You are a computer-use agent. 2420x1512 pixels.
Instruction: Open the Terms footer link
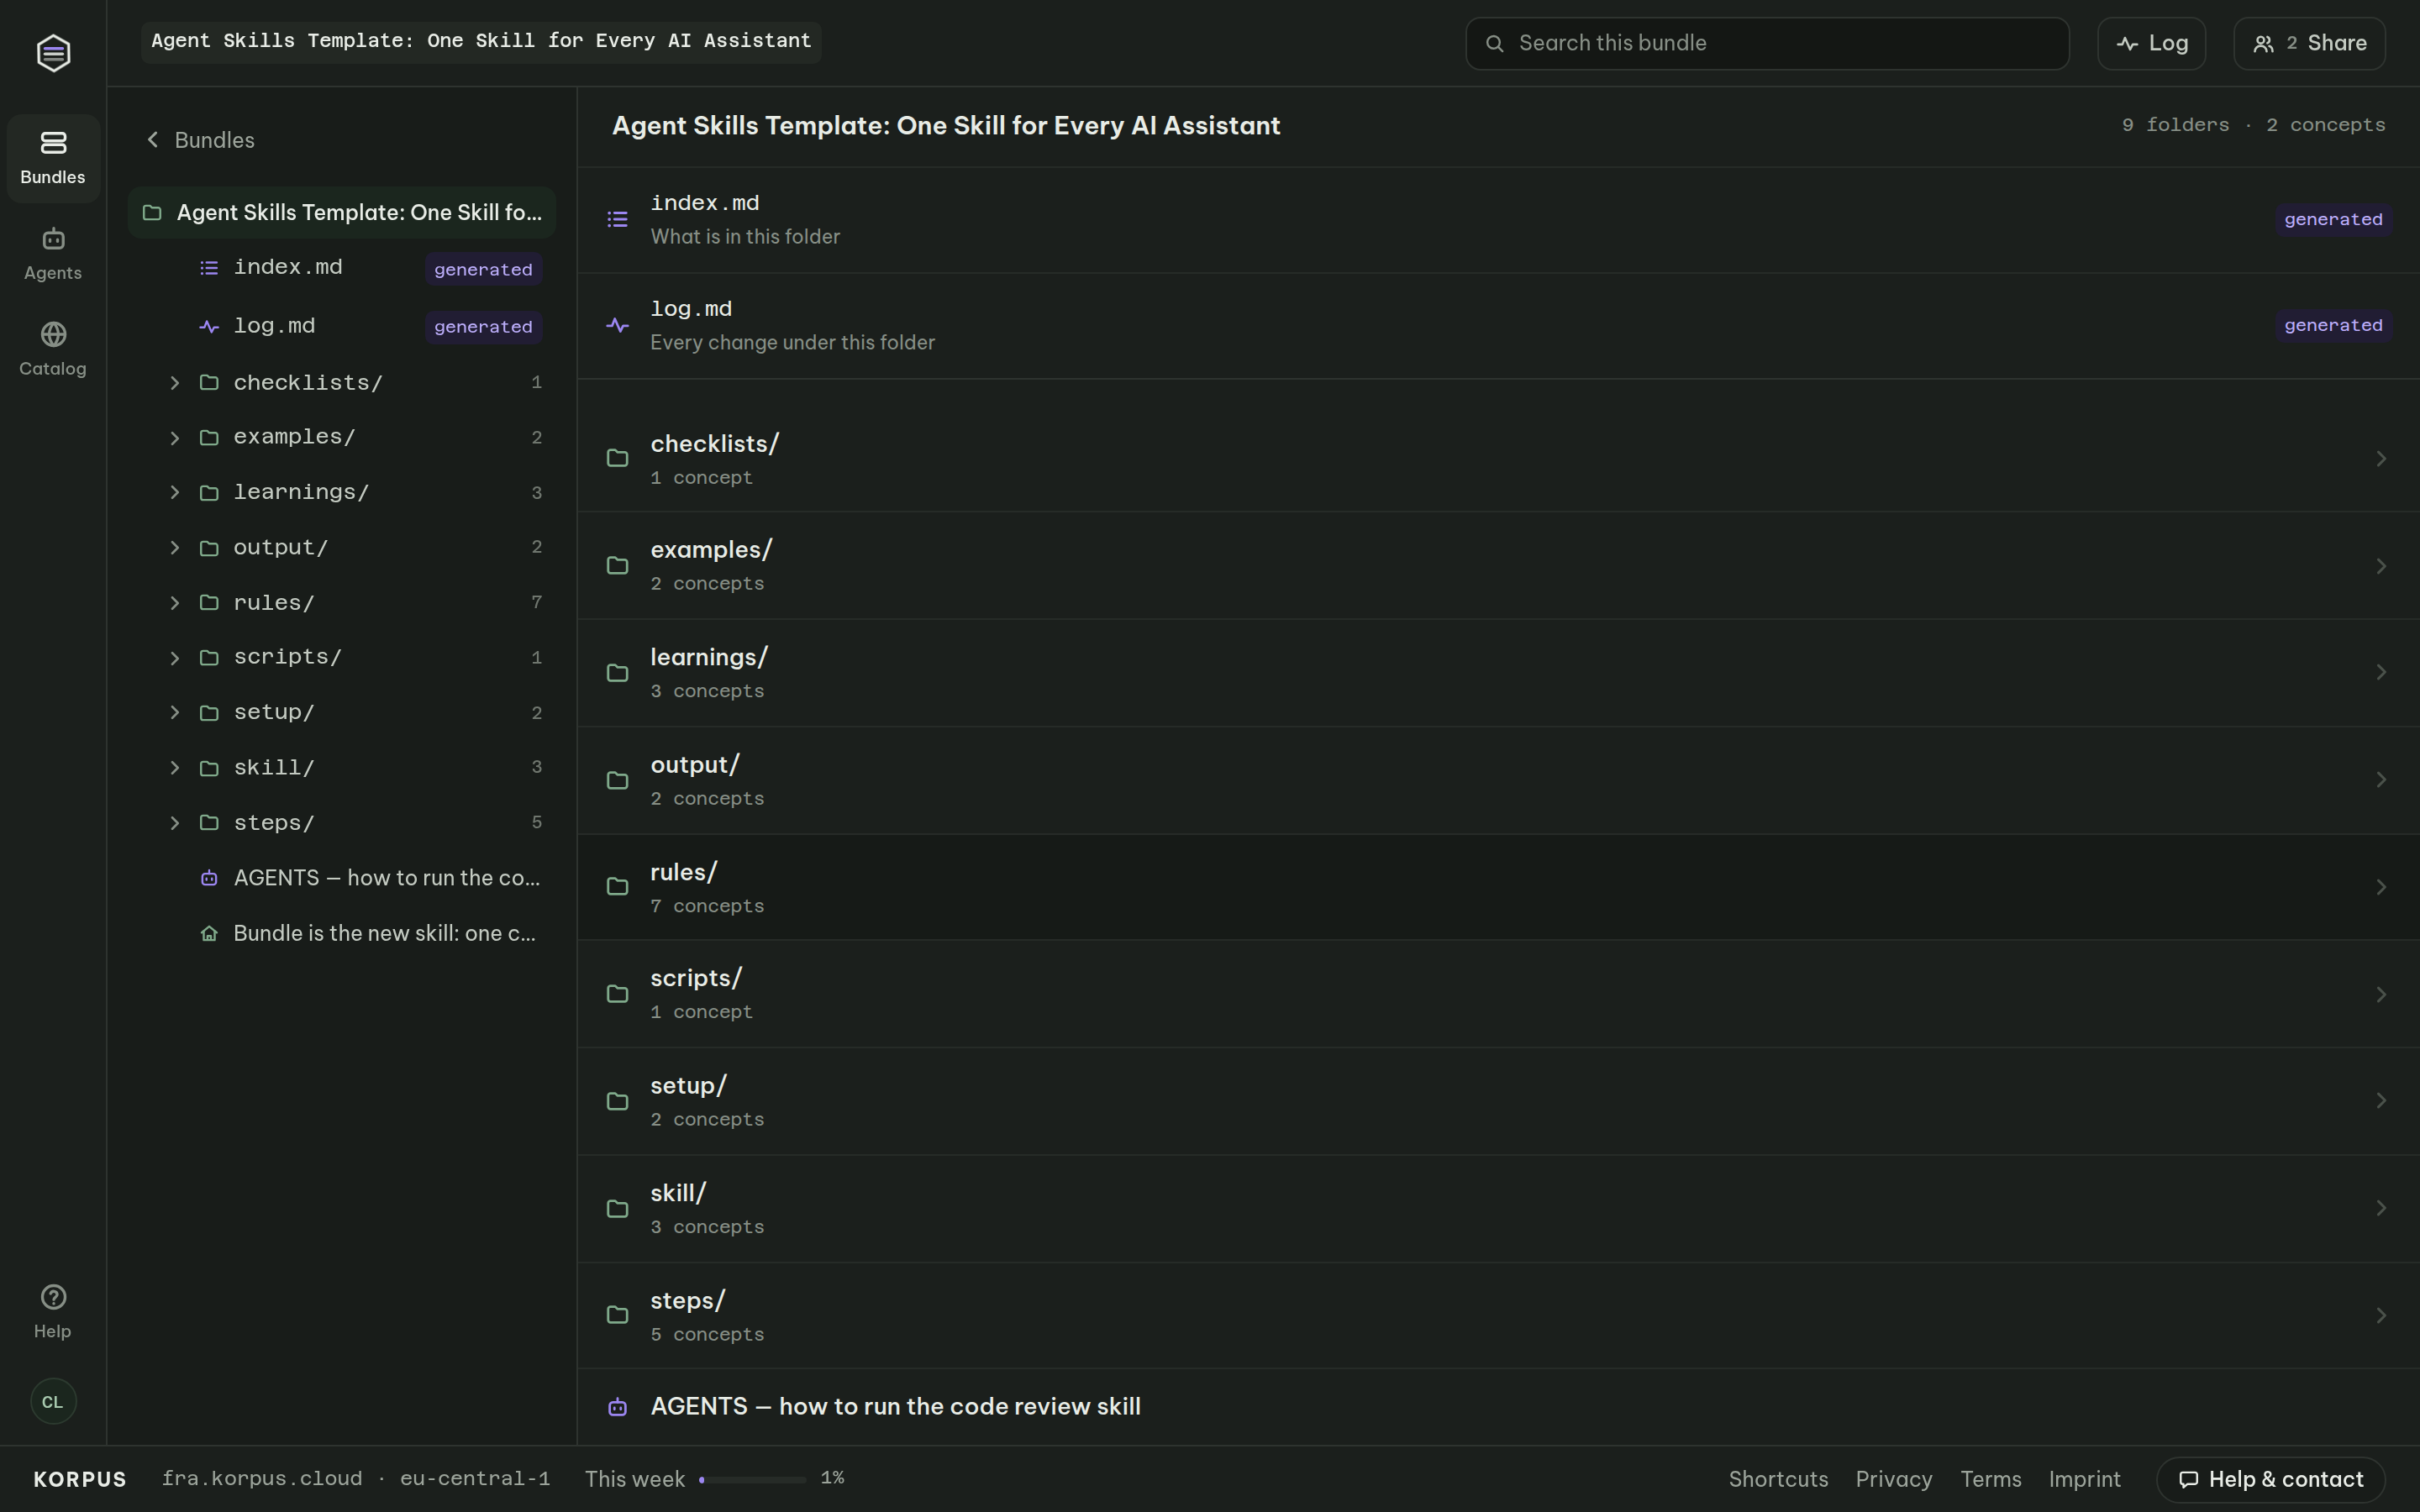click(1990, 1479)
